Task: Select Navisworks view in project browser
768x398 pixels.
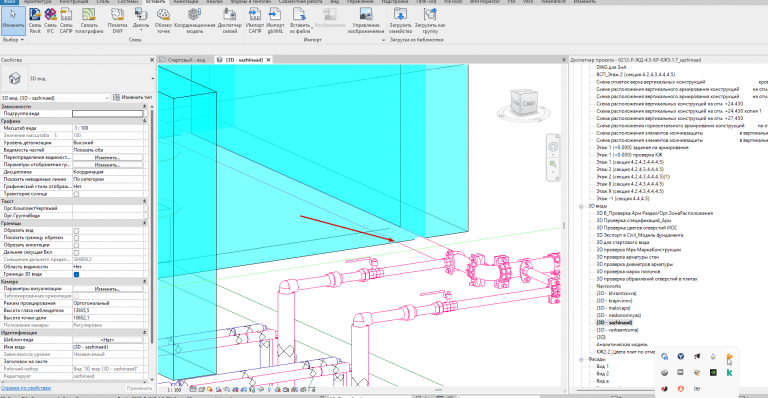Action: click(608, 286)
